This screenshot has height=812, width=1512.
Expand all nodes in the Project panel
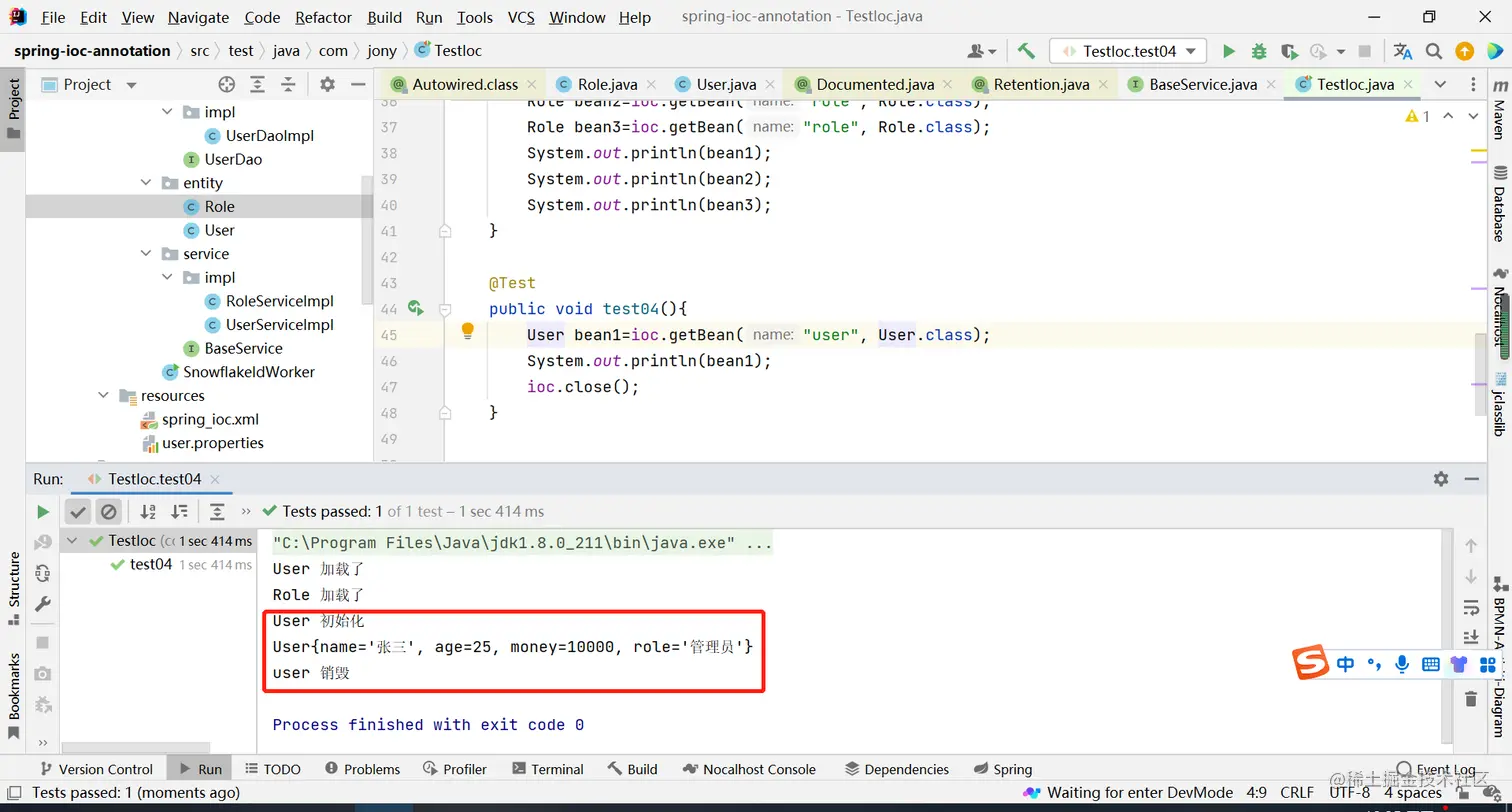[x=258, y=85]
